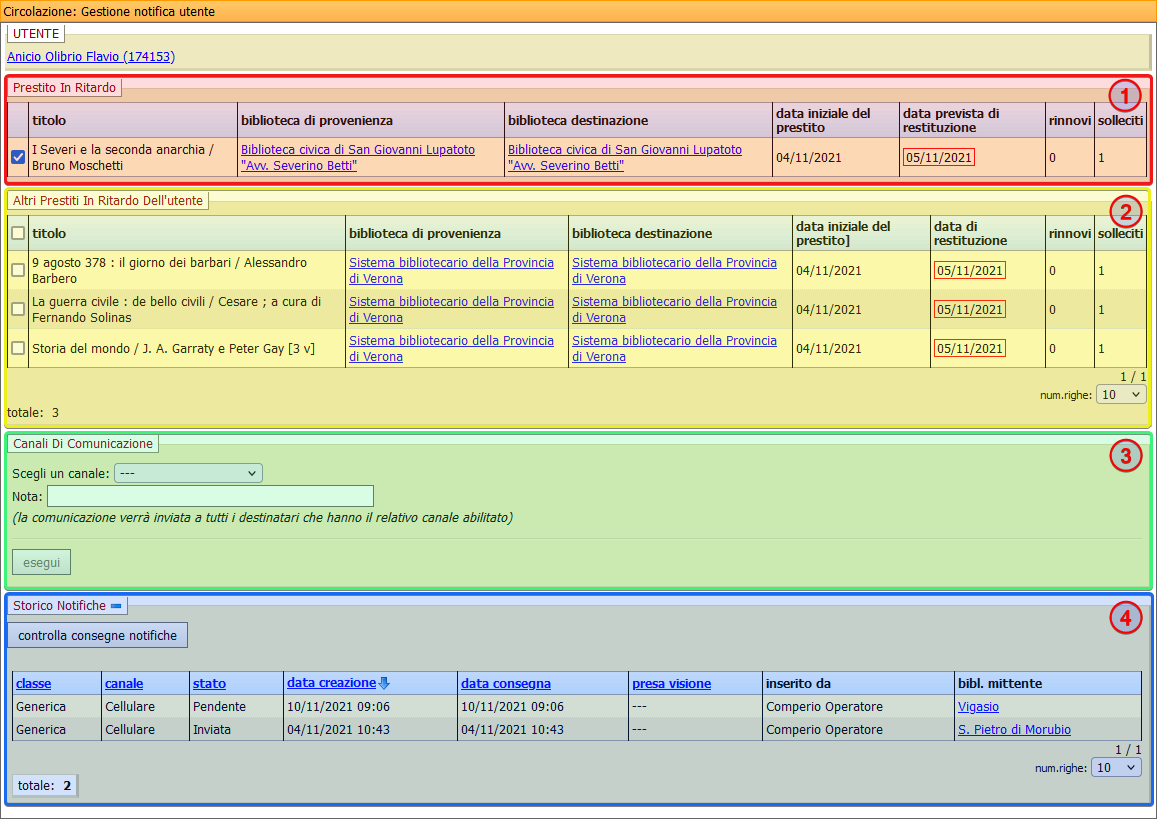Sort notifications by classe column

[33, 684]
